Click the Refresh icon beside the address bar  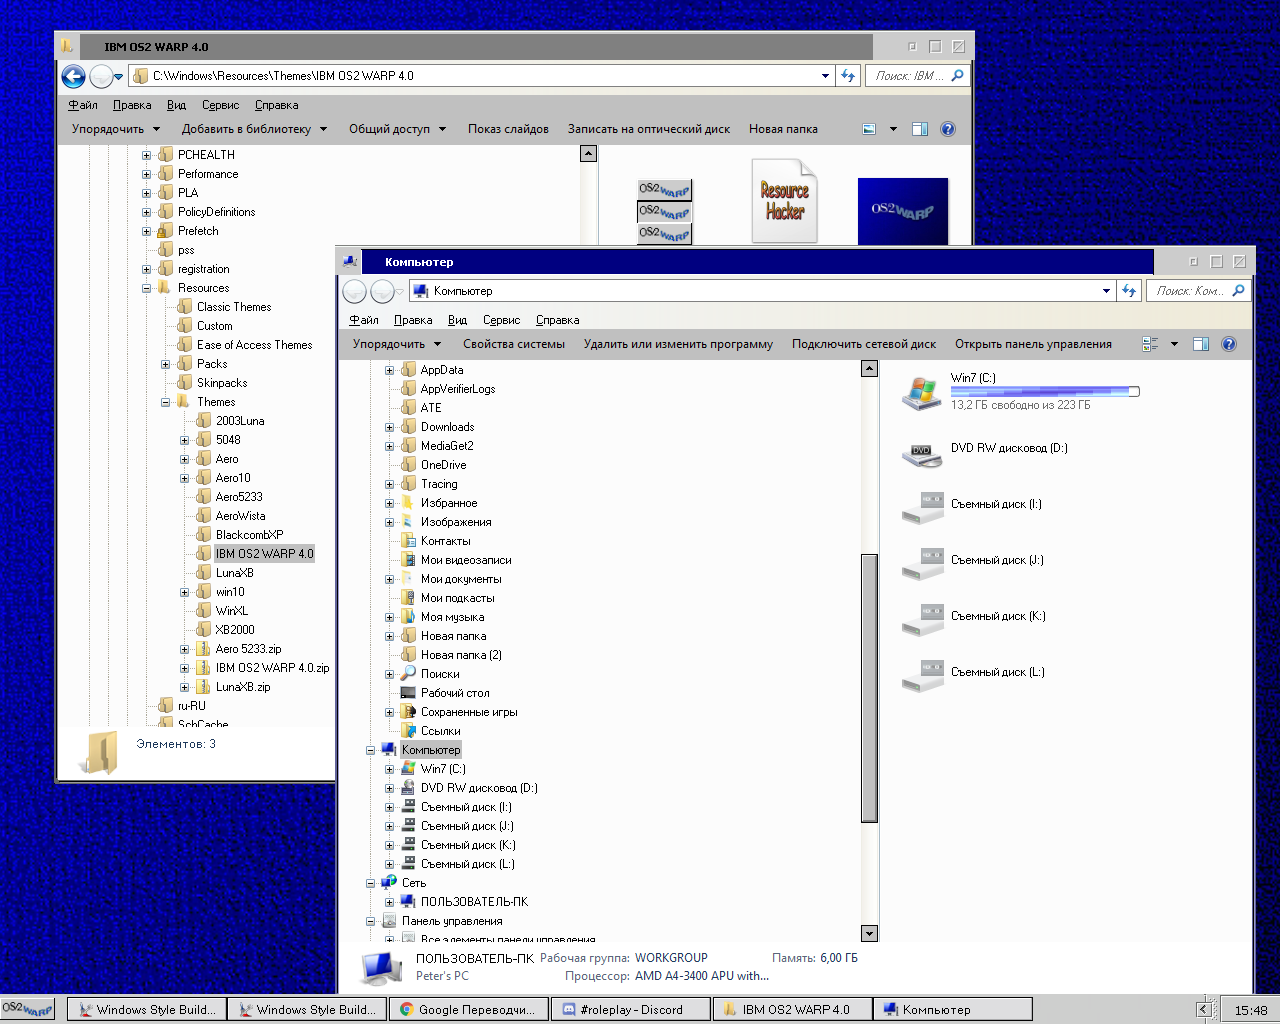[1128, 291]
